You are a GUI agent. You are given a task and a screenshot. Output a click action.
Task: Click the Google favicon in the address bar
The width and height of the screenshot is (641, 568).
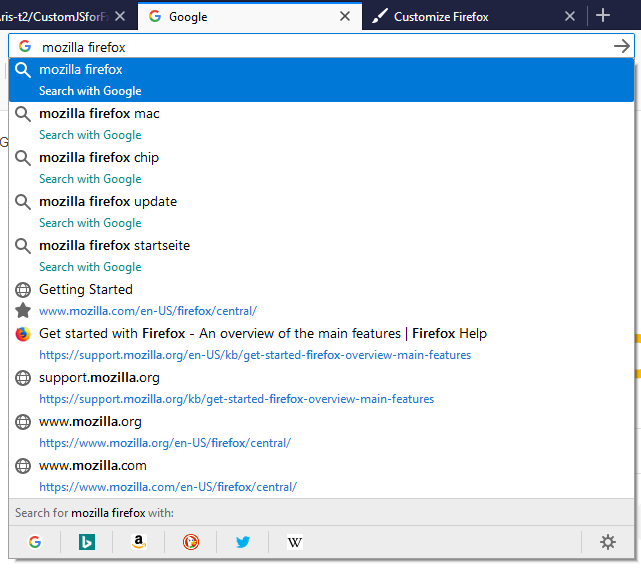pyautogui.click(x=25, y=46)
